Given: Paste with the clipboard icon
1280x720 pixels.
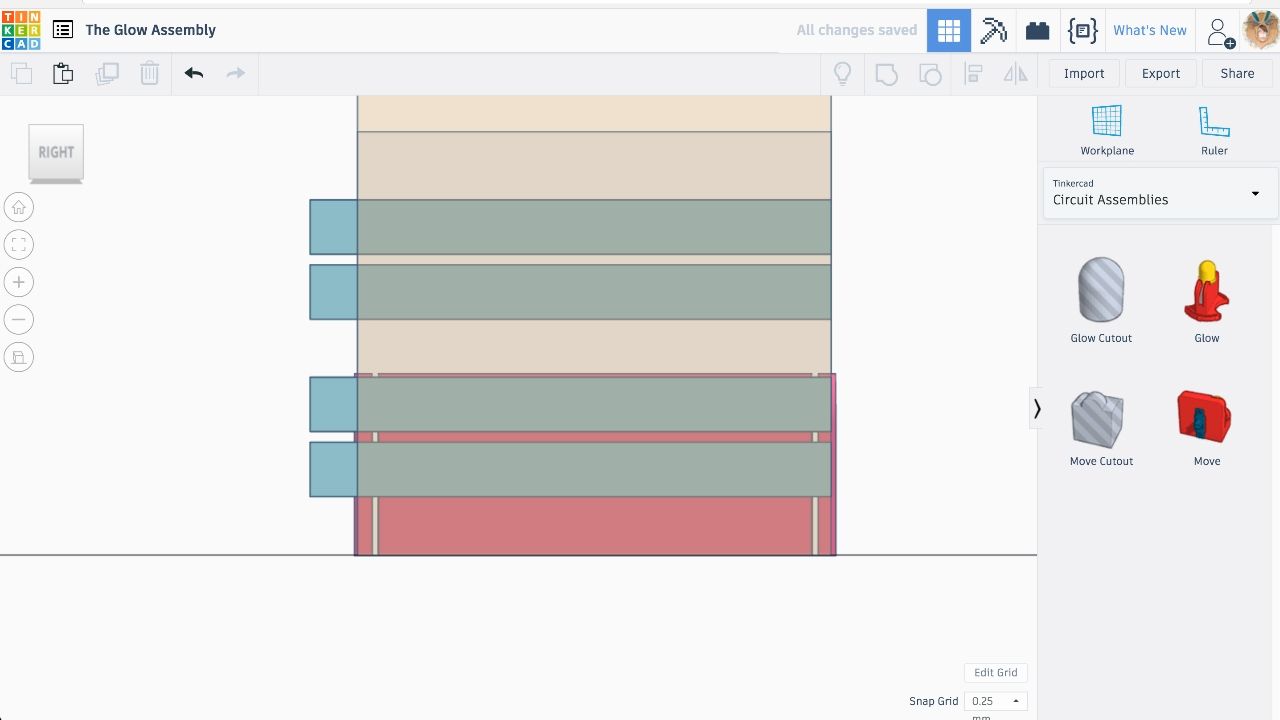Looking at the screenshot, I should click(63, 73).
